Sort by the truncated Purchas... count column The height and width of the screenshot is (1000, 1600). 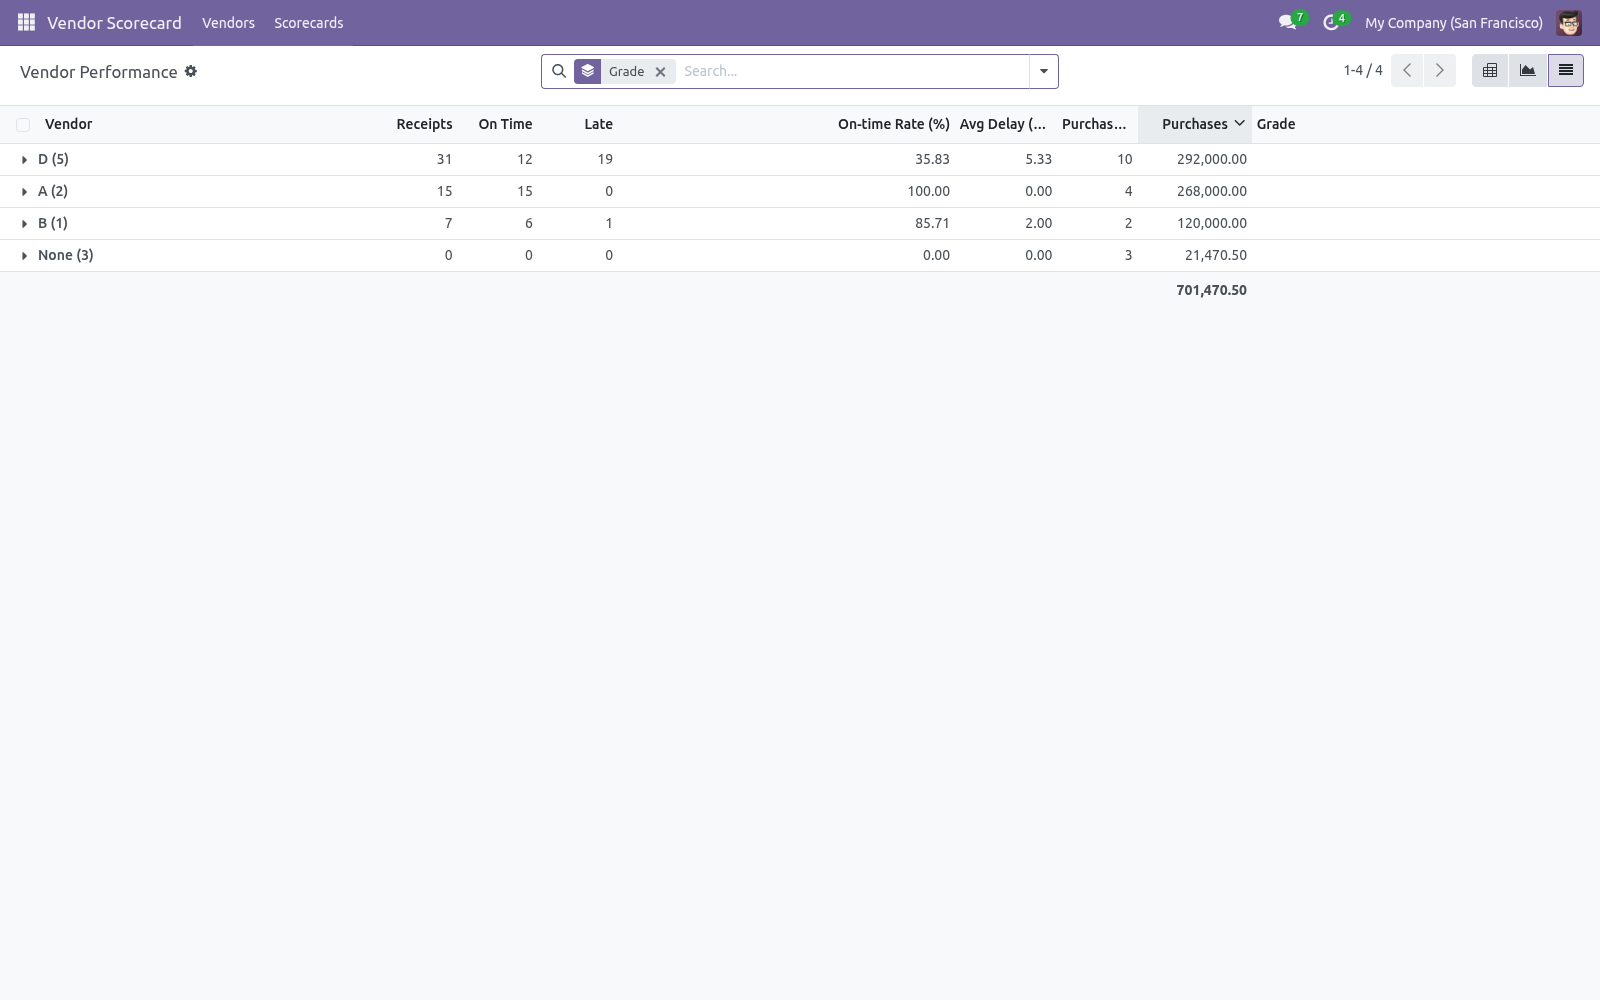pyautogui.click(x=1094, y=124)
